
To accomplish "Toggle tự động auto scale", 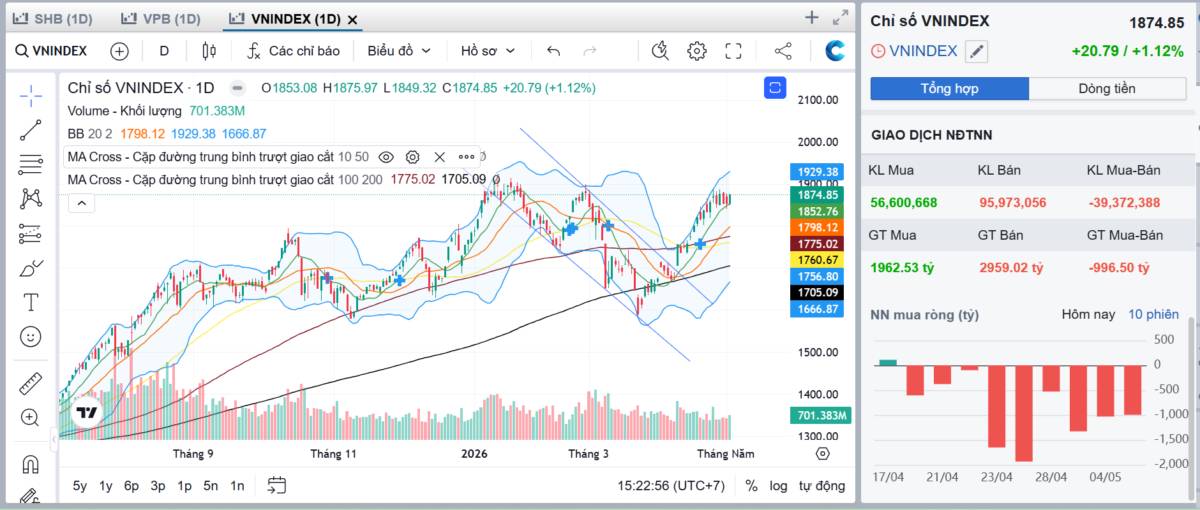I will click(x=821, y=486).
